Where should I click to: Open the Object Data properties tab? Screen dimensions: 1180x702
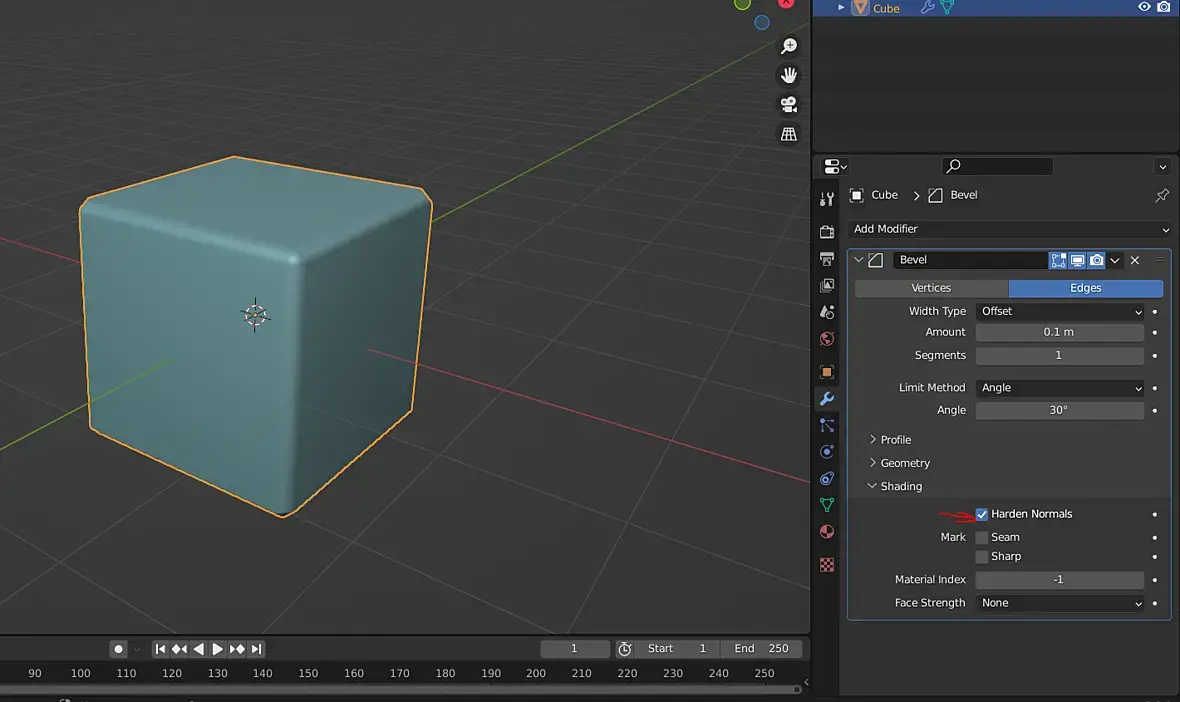pos(826,505)
